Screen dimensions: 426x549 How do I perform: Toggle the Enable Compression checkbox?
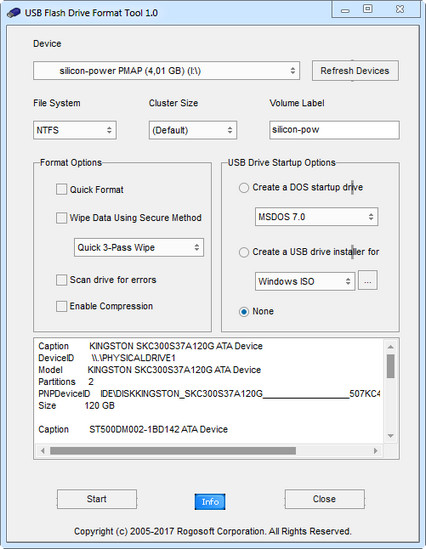point(62,306)
